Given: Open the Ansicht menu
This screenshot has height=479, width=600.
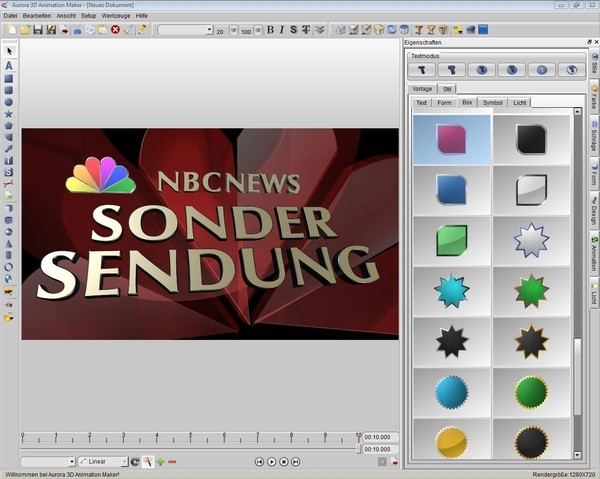Looking at the screenshot, I should [x=66, y=16].
